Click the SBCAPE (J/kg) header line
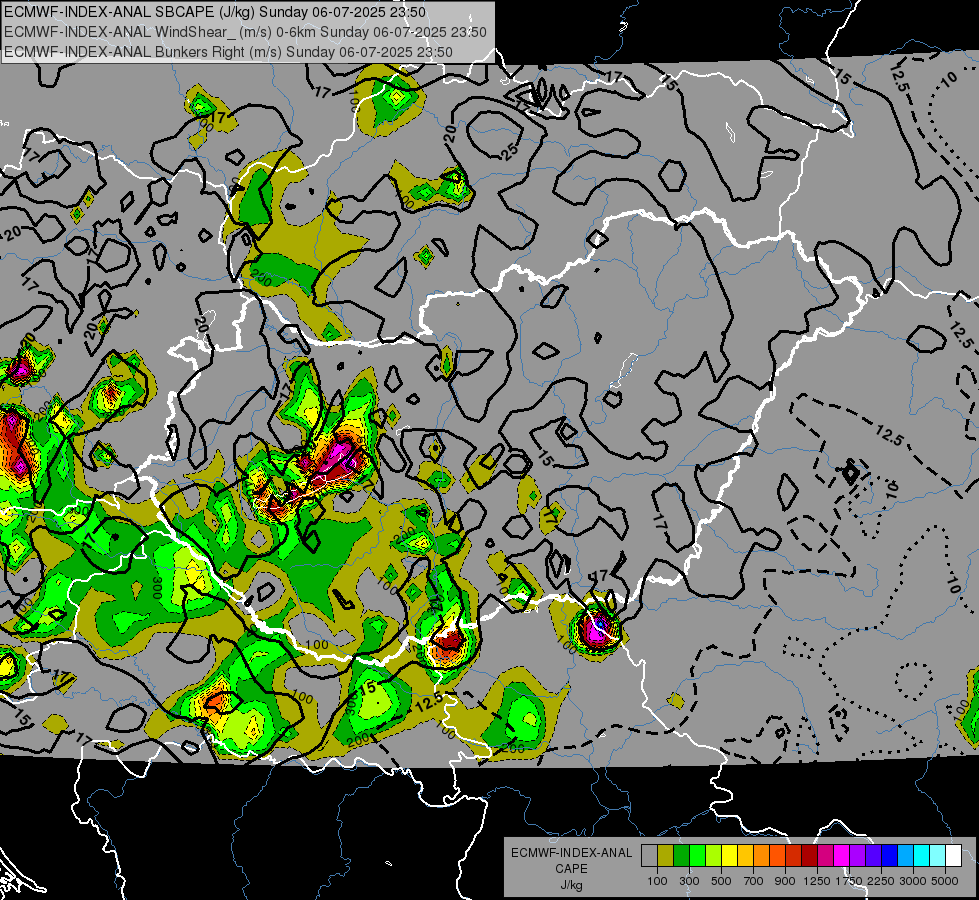Screen dimensions: 979x900 click(x=215, y=12)
